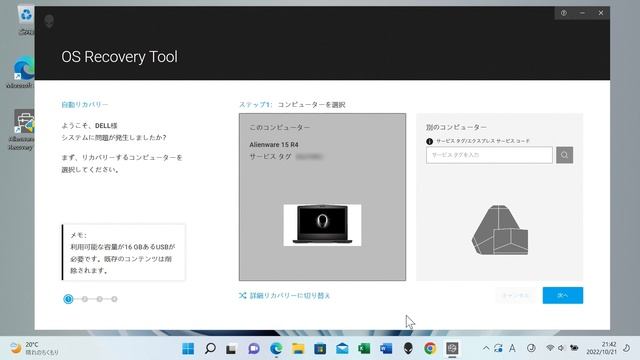
Task: Click the sync tray icon on the taskbar
Action: (498, 349)
